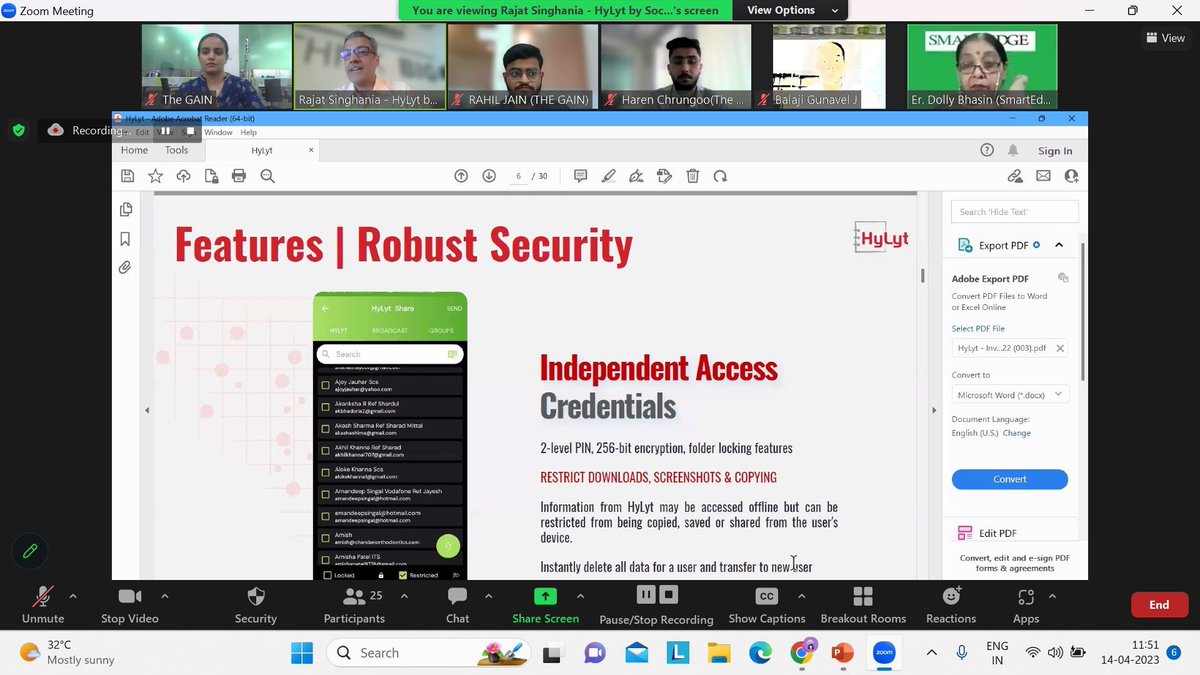This screenshot has width=1200, height=675.
Task: Expand options arrow next to Share Screen
Action: 580,596
